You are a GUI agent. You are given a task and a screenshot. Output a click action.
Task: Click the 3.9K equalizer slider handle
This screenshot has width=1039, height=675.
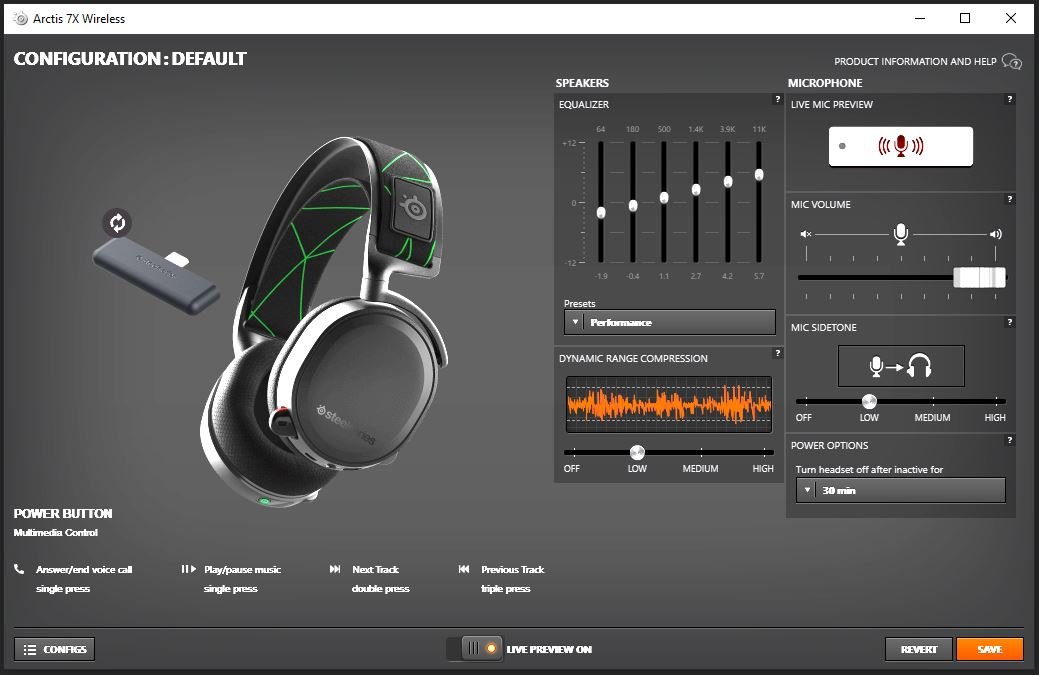pyautogui.click(x=728, y=182)
